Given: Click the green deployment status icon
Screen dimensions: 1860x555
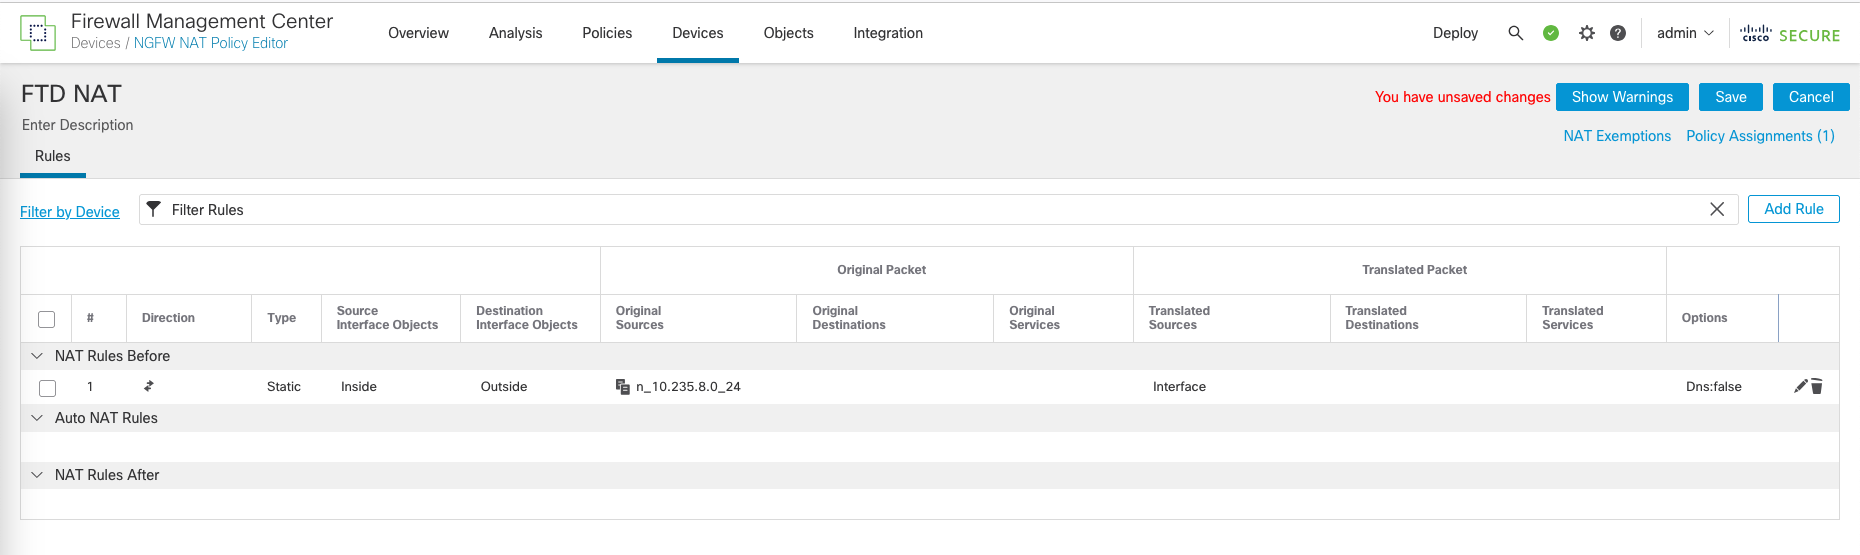Looking at the screenshot, I should (1551, 33).
